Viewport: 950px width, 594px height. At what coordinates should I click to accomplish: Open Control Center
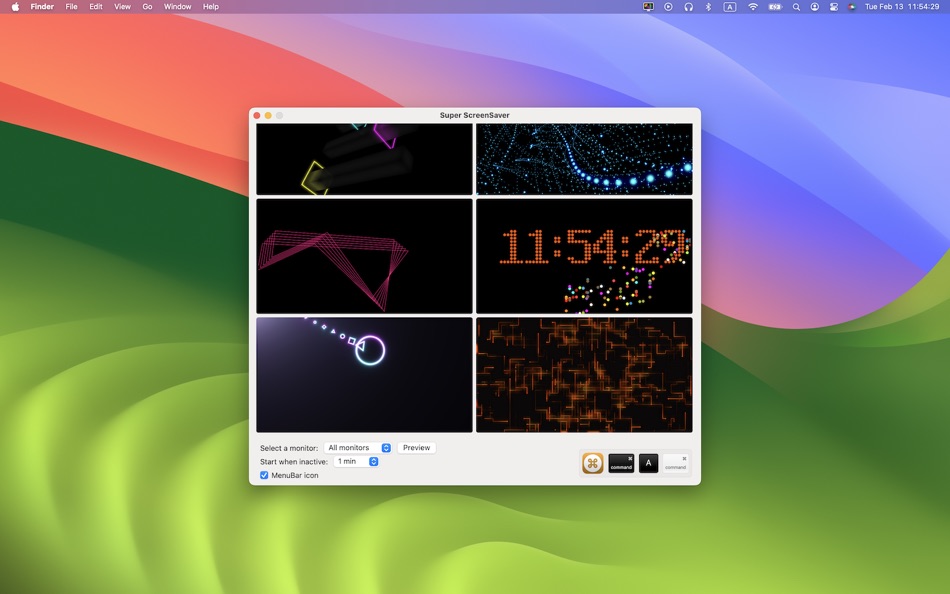(834, 7)
